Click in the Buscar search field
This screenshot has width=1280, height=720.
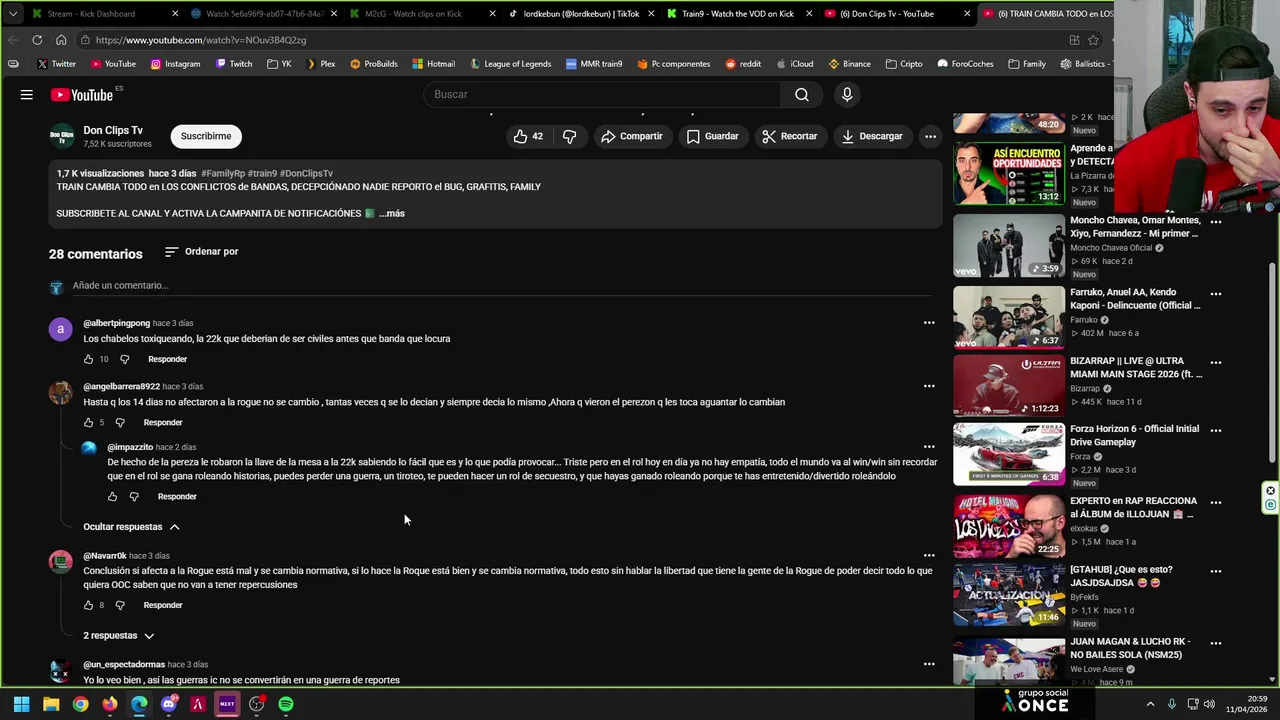602,94
